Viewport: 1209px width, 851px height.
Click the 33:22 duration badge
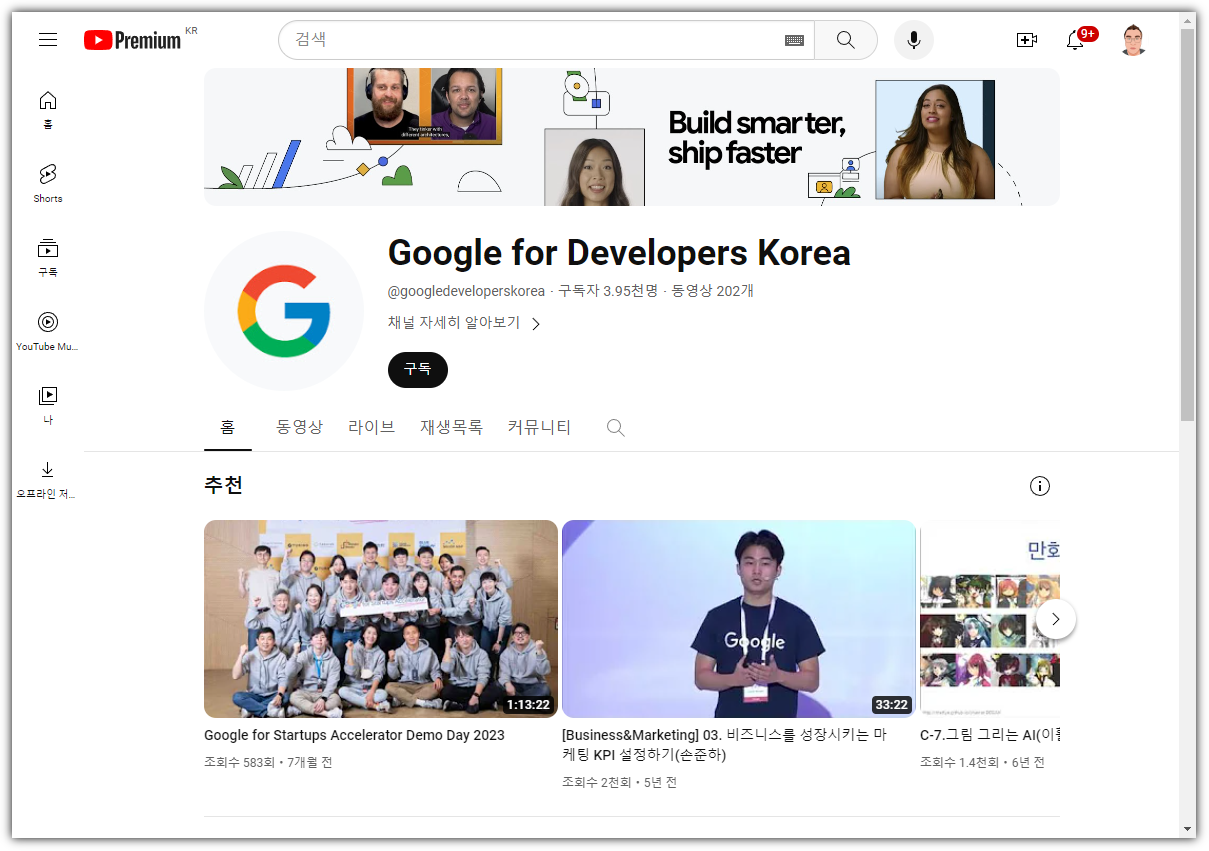(x=890, y=704)
